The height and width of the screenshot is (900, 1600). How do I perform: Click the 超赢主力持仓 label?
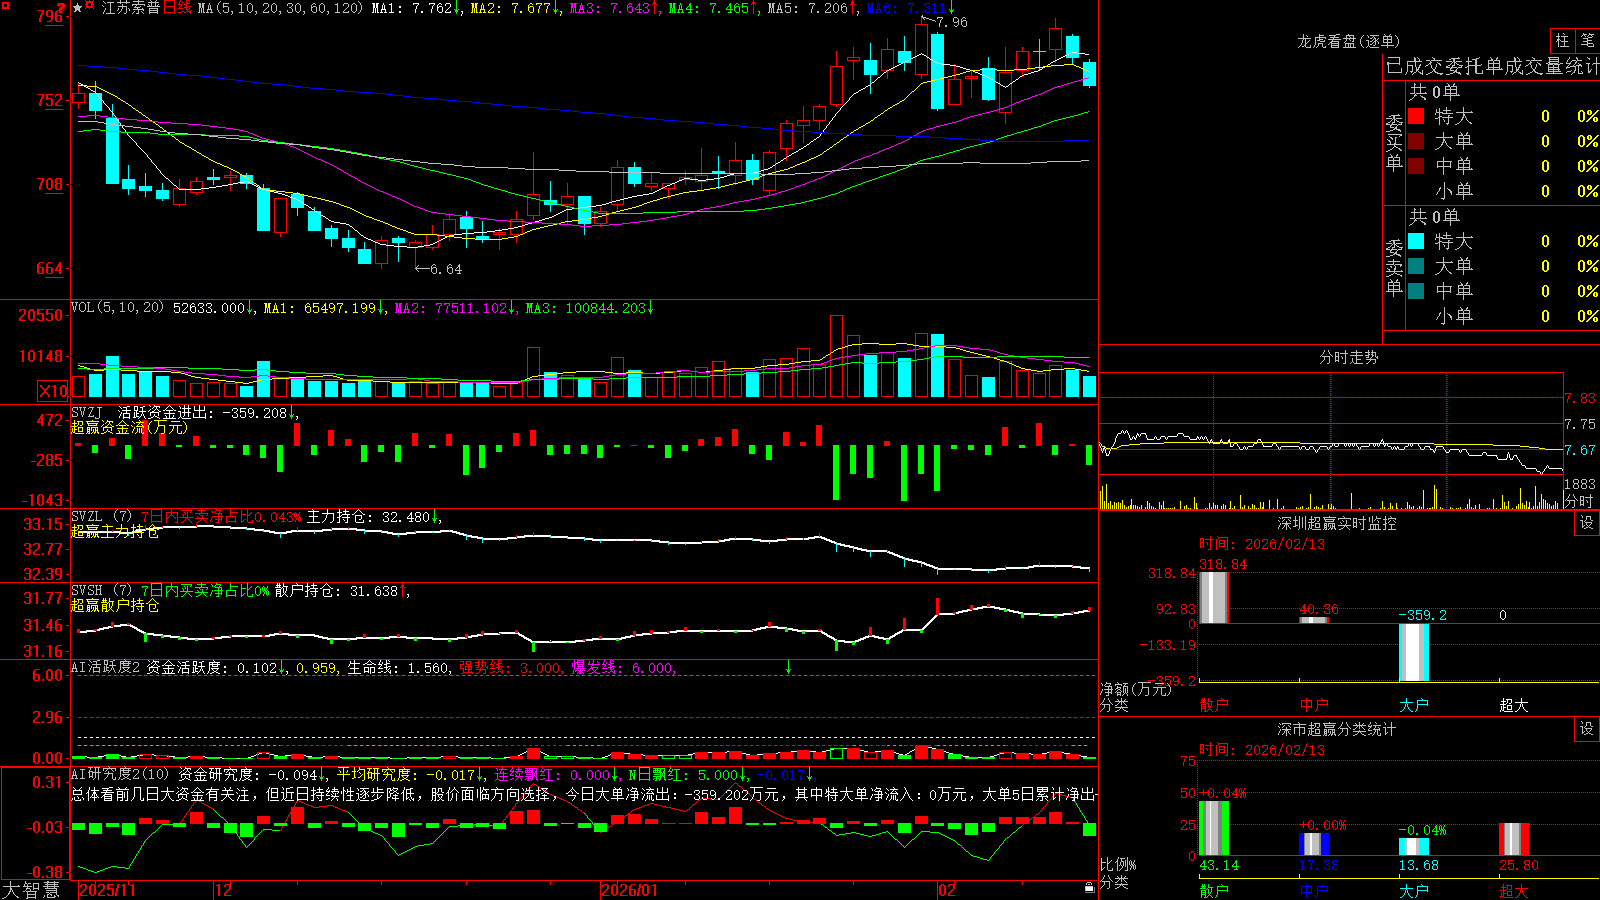[115, 531]
